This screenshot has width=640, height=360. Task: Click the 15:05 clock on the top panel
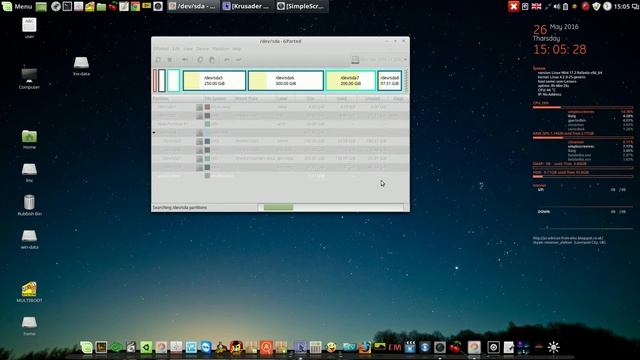pos(622,6)
